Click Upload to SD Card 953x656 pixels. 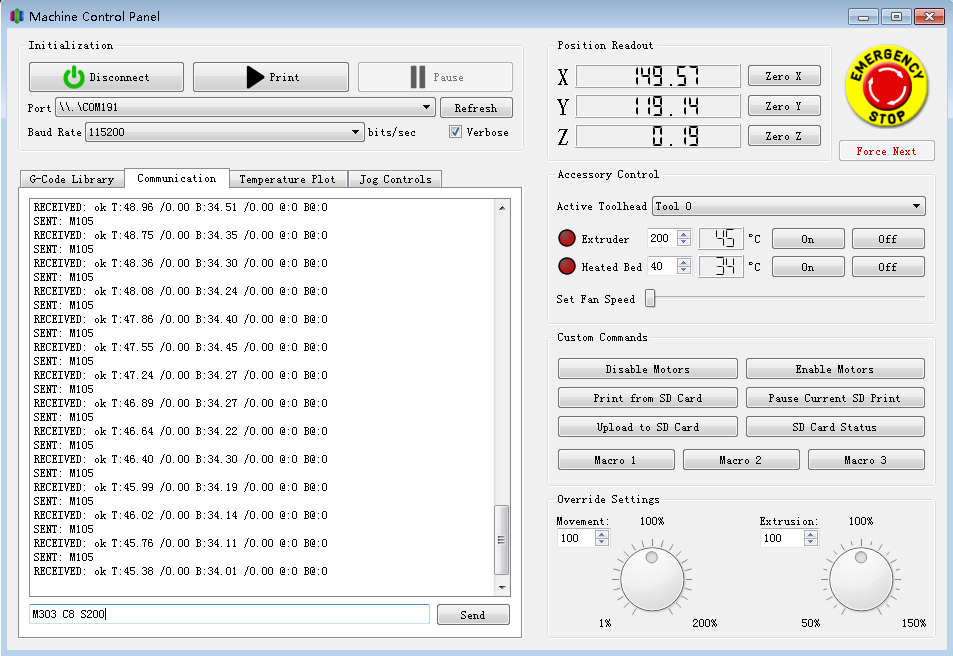point(647,427)
